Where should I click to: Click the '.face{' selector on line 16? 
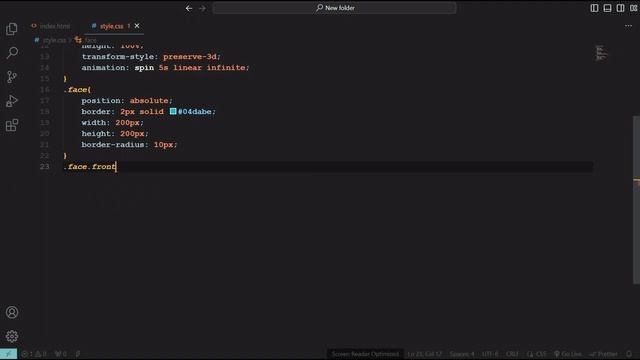pos(78,89)
